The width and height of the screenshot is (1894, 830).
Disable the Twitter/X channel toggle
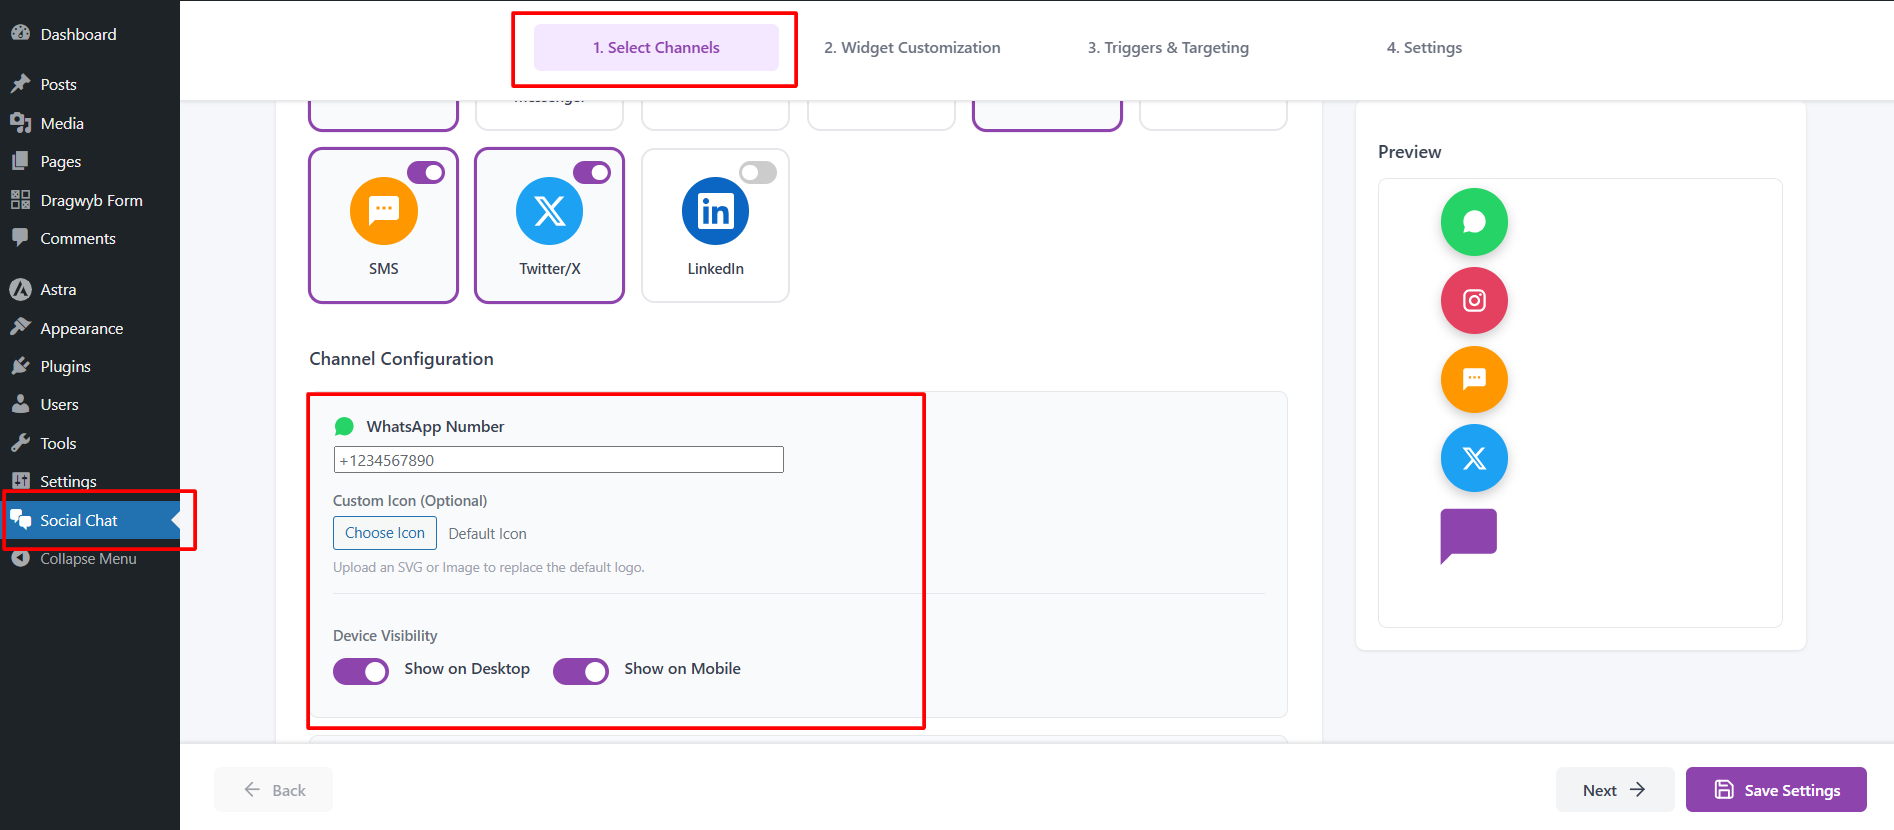tap(592, 173)
